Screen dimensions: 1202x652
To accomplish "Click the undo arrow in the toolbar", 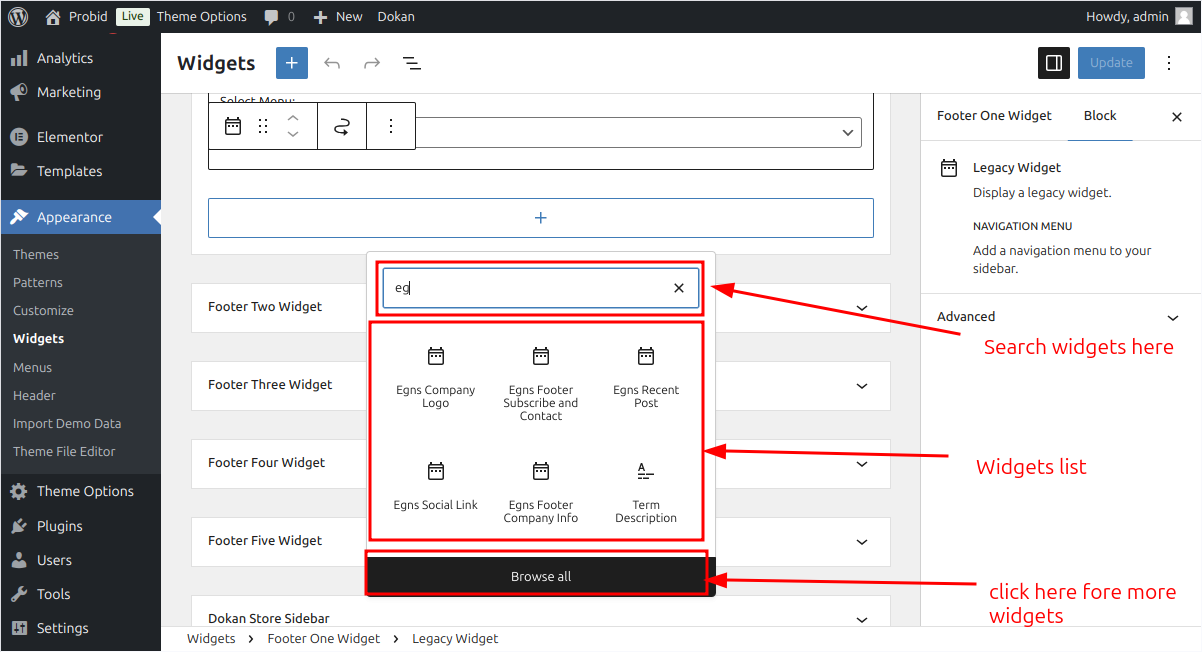I will pyautogui.click(x=332, y=63).
